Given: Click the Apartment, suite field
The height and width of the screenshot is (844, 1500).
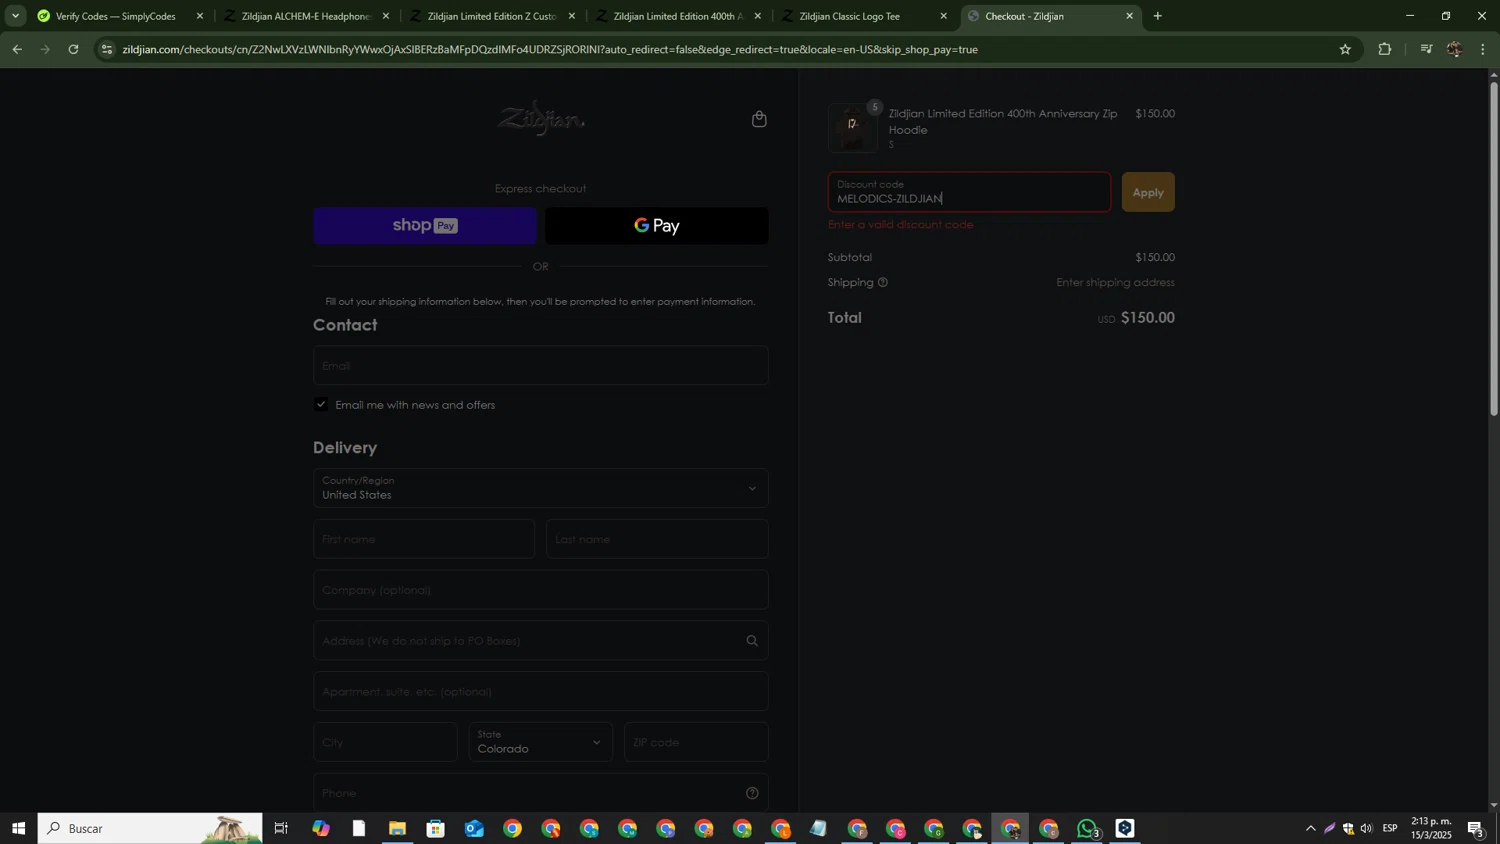Looking at the screenshot, I should 541,691.
